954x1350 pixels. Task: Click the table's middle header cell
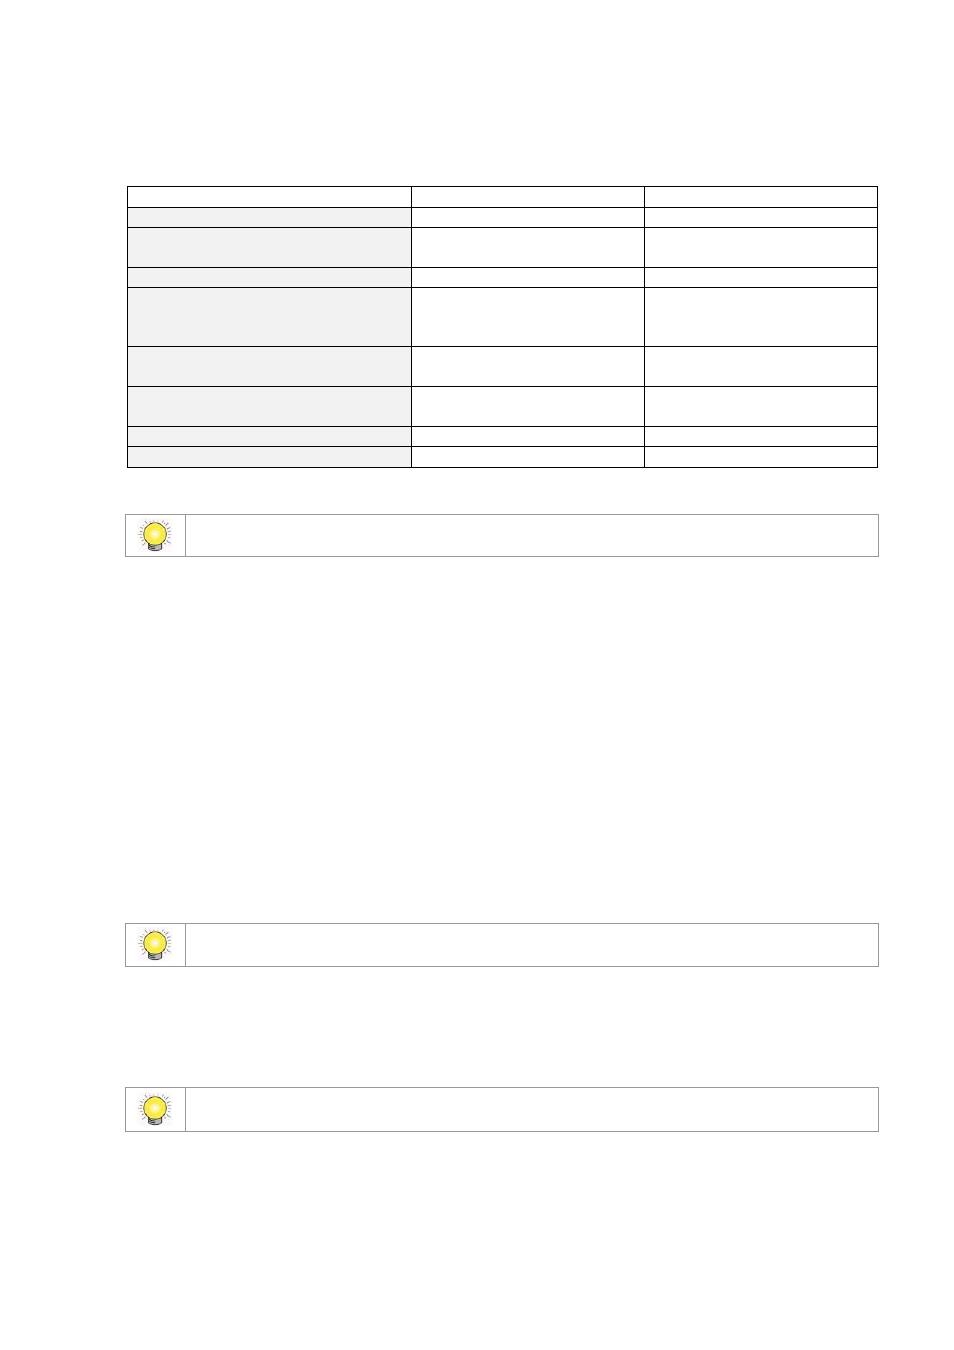point(528,197)
